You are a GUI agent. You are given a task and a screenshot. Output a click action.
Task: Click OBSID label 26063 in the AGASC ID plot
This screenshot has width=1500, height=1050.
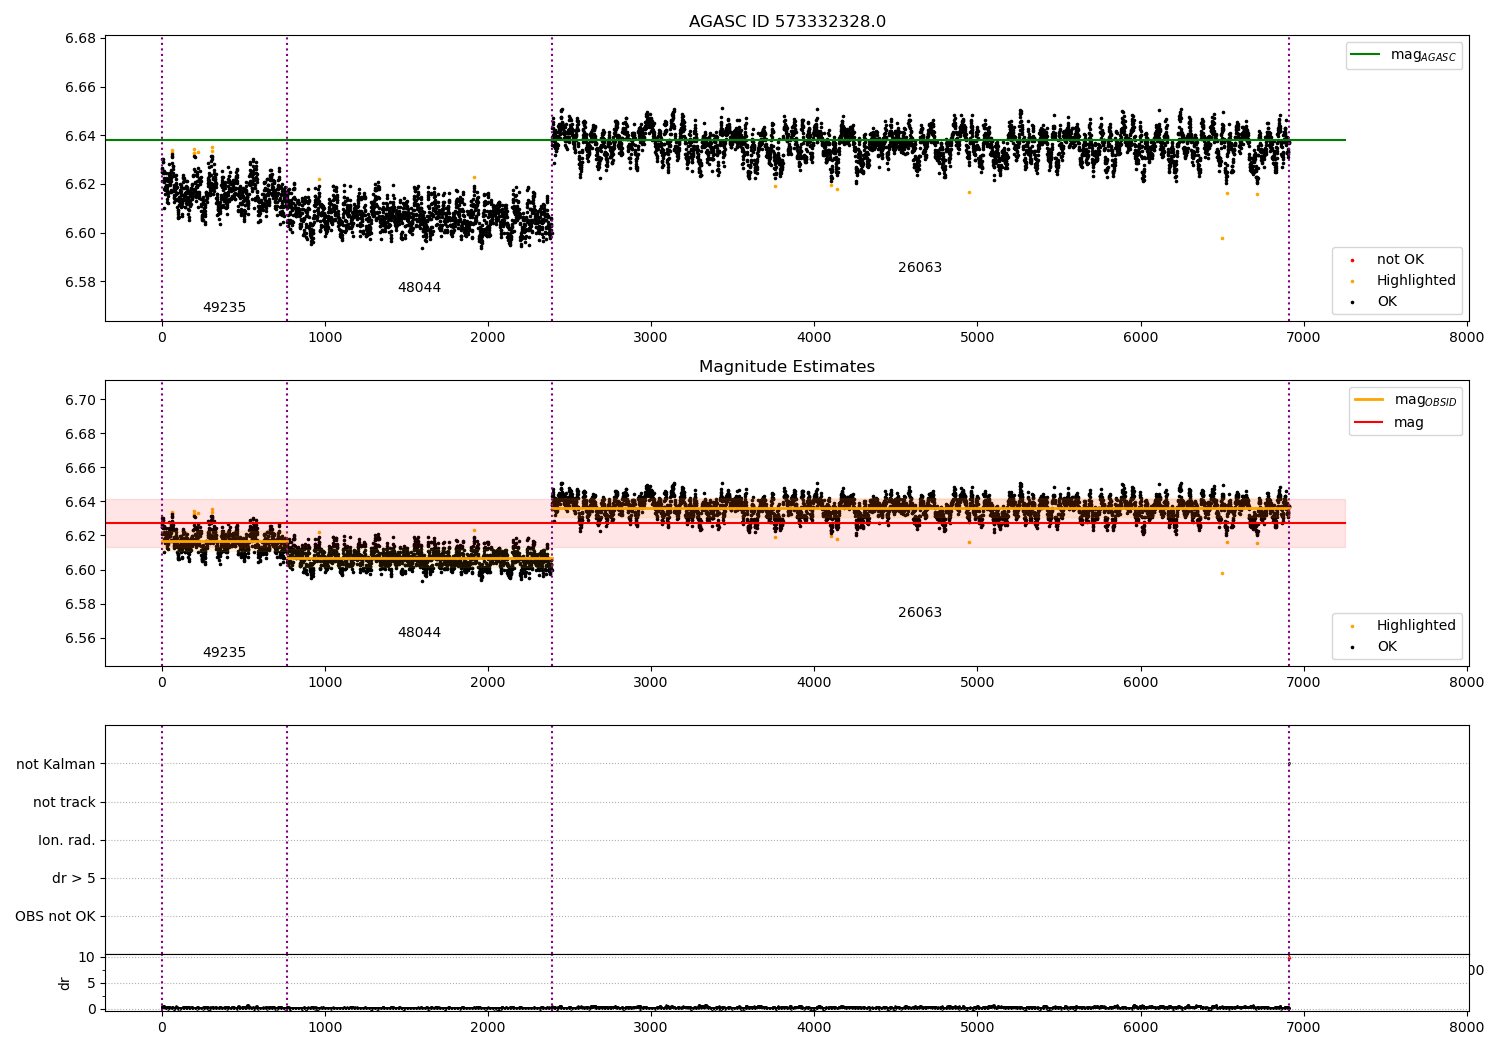920,268
